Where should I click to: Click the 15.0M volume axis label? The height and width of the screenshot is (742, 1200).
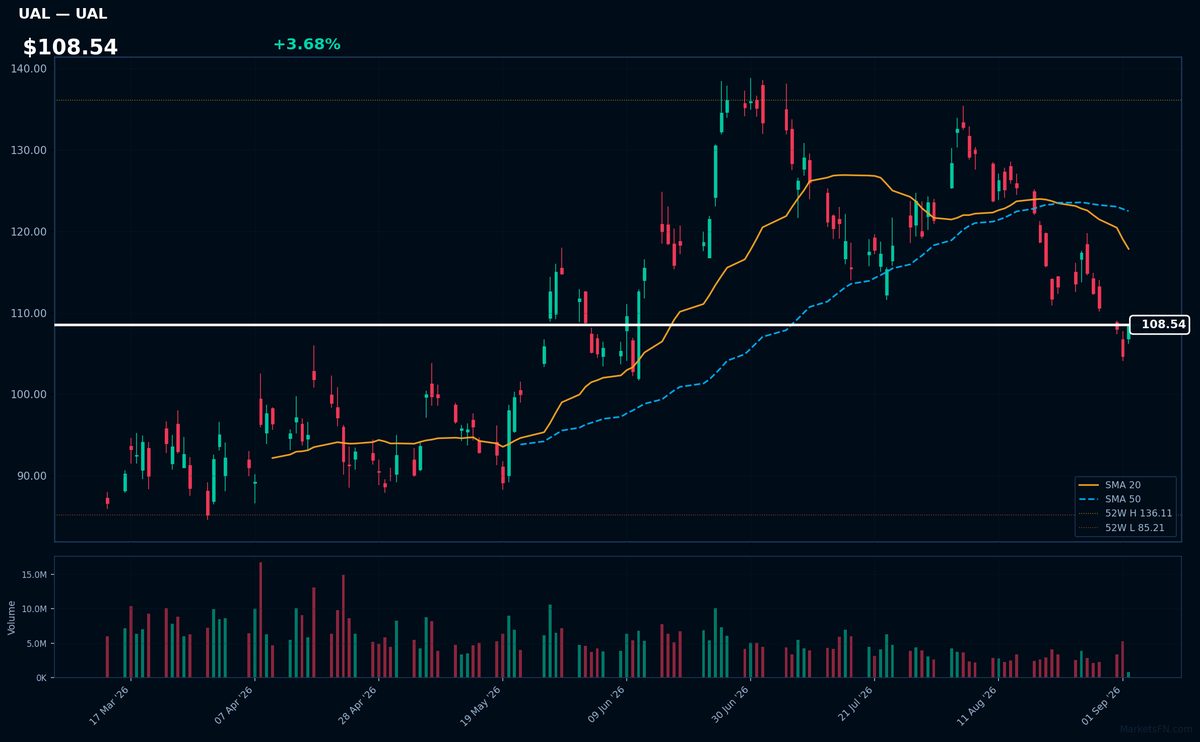pos(33,575)
